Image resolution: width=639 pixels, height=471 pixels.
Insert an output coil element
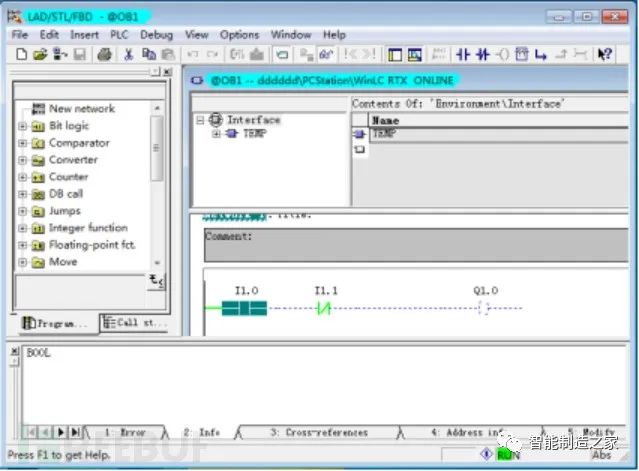pos(502,54)
